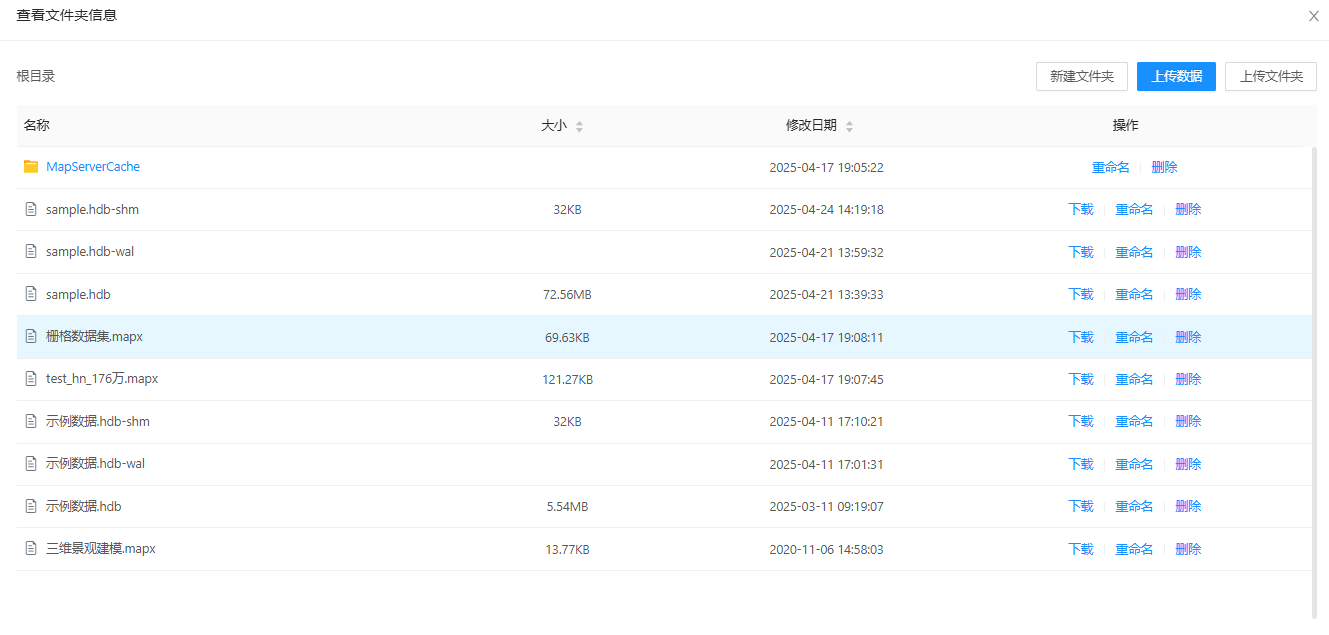Open the MapServerCache folder

point(93,167)
